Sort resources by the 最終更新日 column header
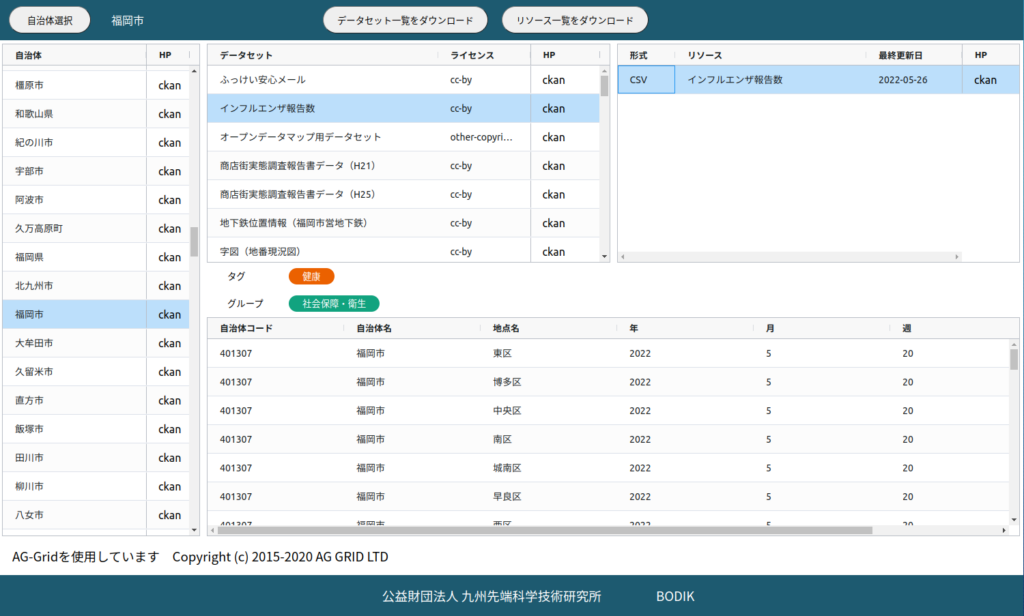The height and width of the screenshot is (616, 1024). pyautogui.click(x=900, y=55)
